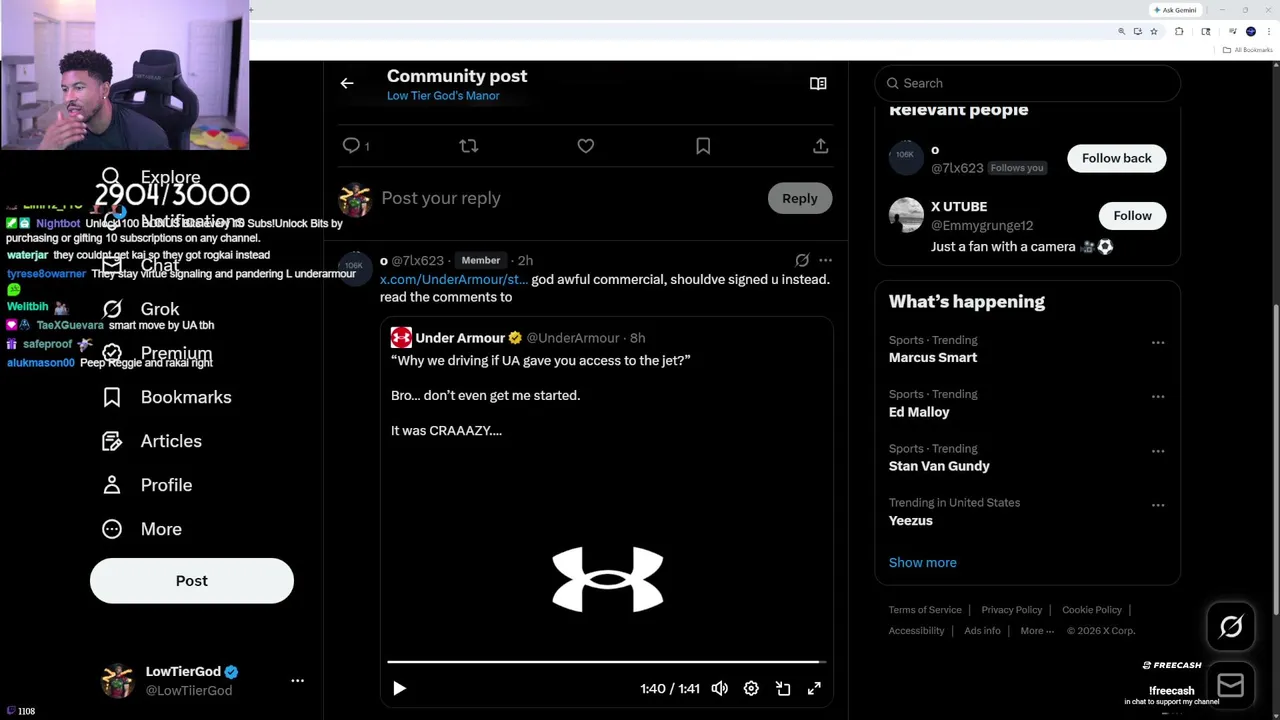This screenshot has width=1280, height=720.
Task: Open LowTierGod account menu dots
Action: [297, 680]
